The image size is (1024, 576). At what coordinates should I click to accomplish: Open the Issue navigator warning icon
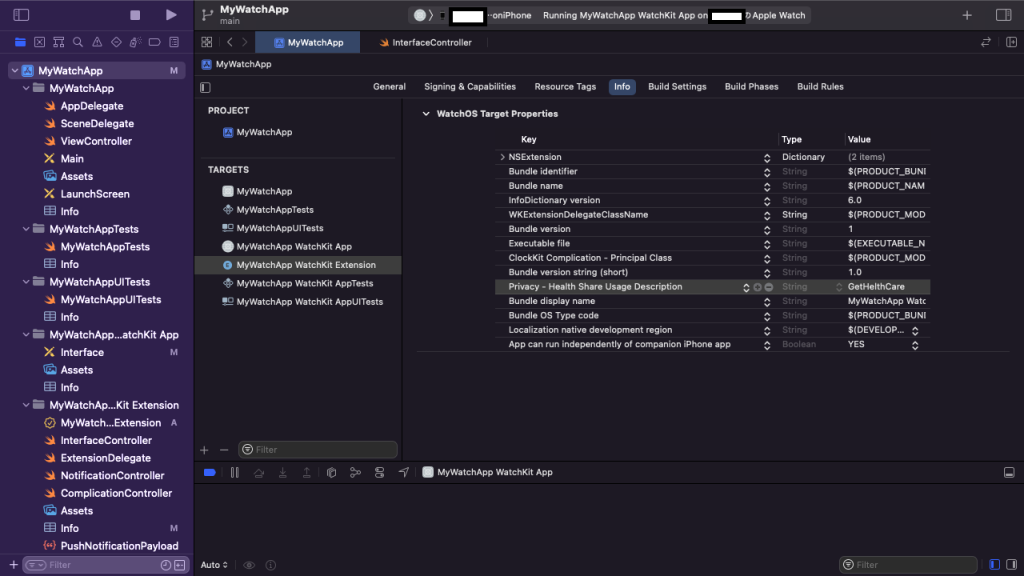(97, 42)
